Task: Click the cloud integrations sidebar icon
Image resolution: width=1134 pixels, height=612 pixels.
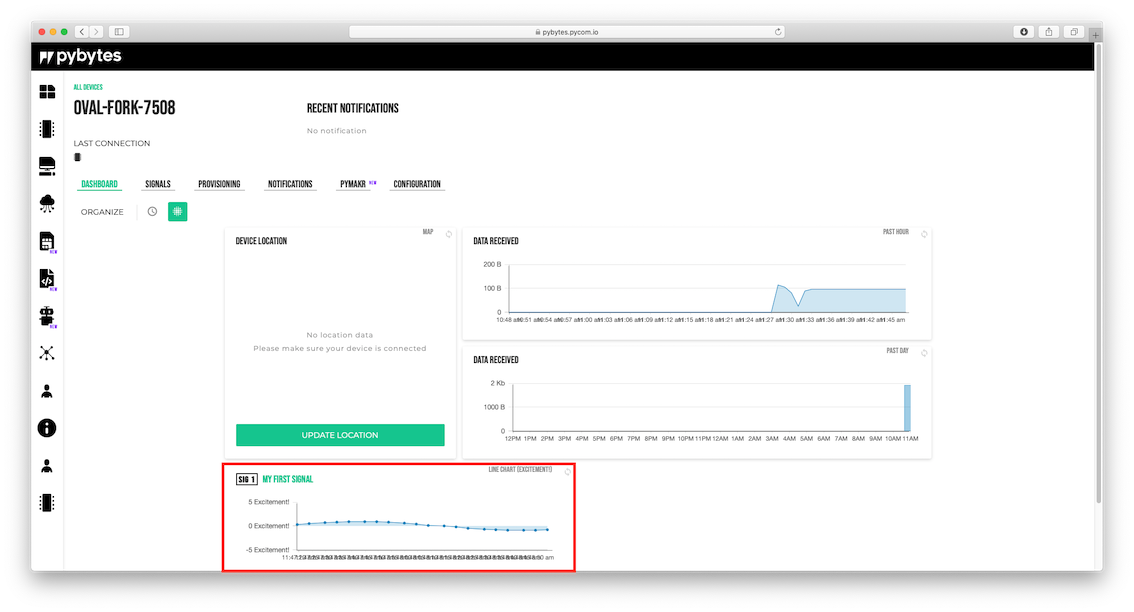Action: [47, 203]
